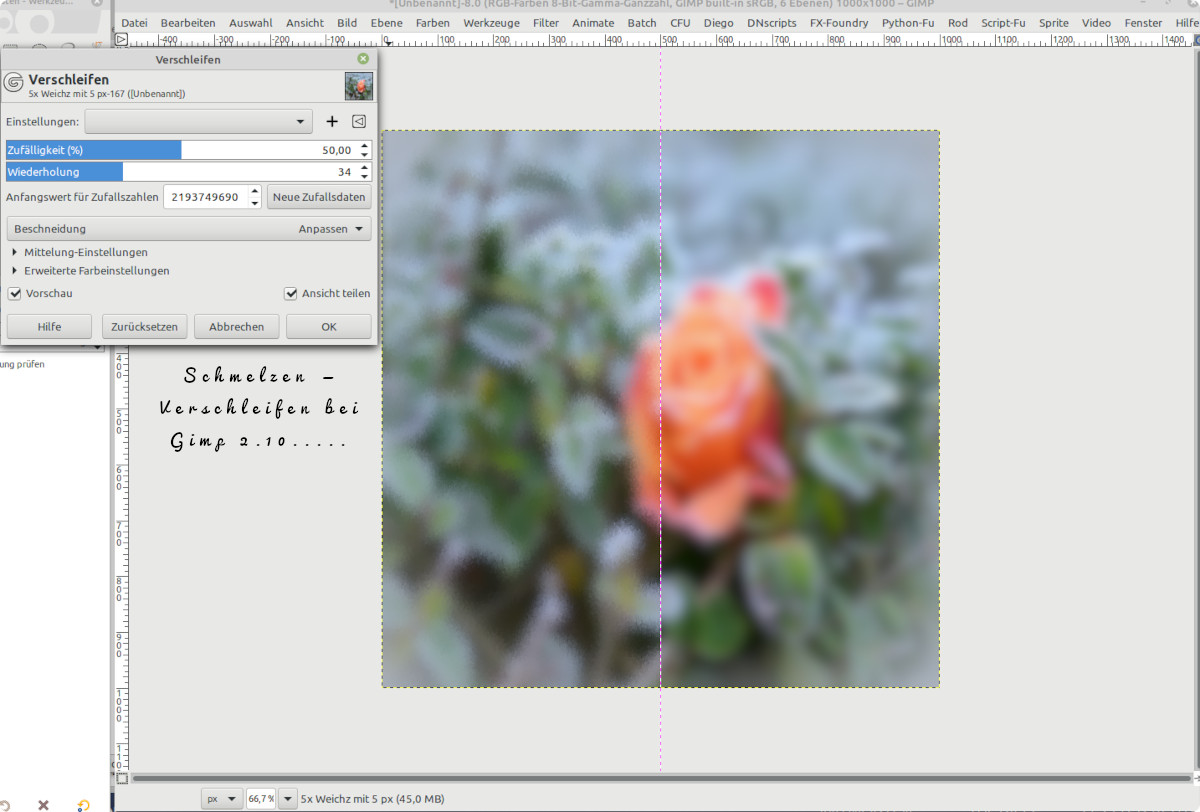Increase the Wiederholung value with up arrow
1200x812 pixels.
pos(364,167)
